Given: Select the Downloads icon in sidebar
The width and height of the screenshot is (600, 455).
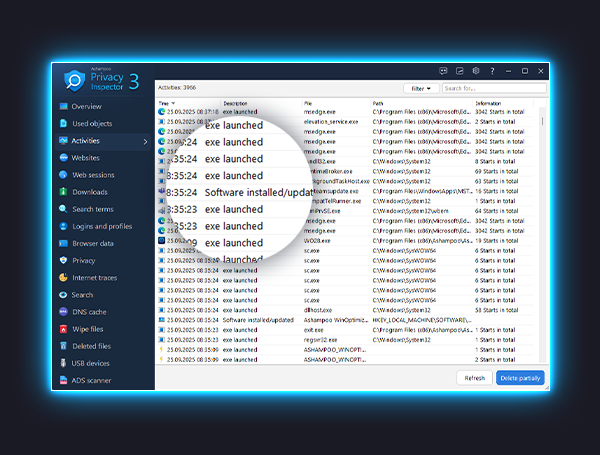Looking at the screenshot, I should (63, 192).
